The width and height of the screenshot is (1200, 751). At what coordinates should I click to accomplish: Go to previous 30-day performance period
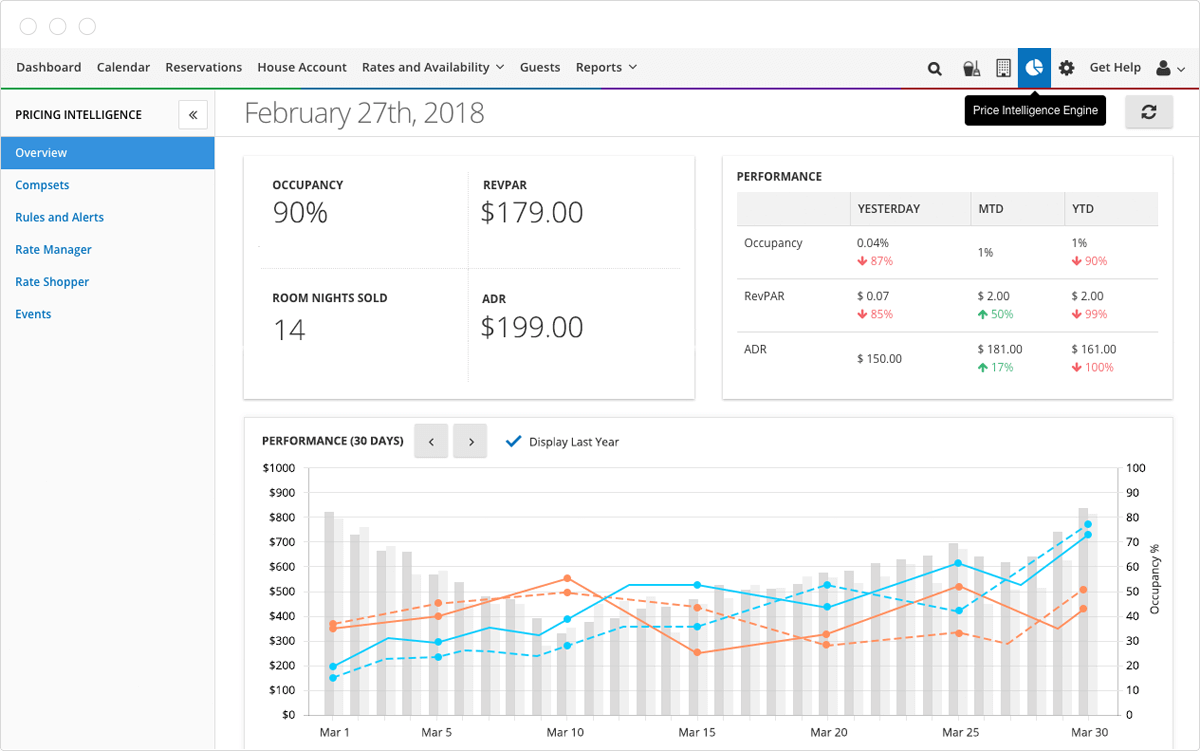point(431,441)
